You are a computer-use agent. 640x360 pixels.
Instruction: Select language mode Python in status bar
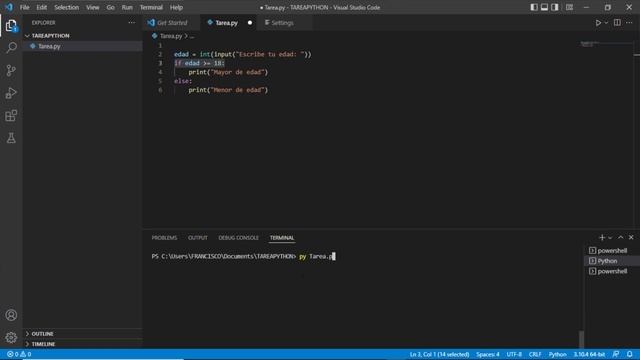click(557, 354)
